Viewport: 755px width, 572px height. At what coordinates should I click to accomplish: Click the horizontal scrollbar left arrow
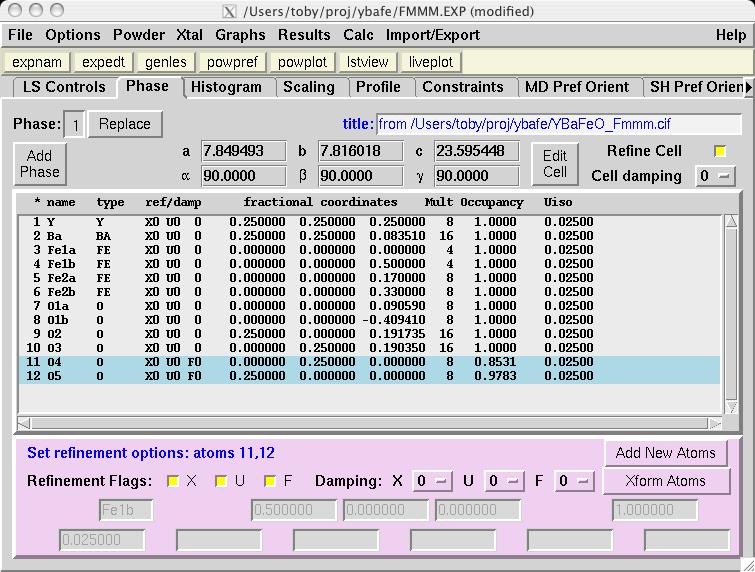coord(24,423)
